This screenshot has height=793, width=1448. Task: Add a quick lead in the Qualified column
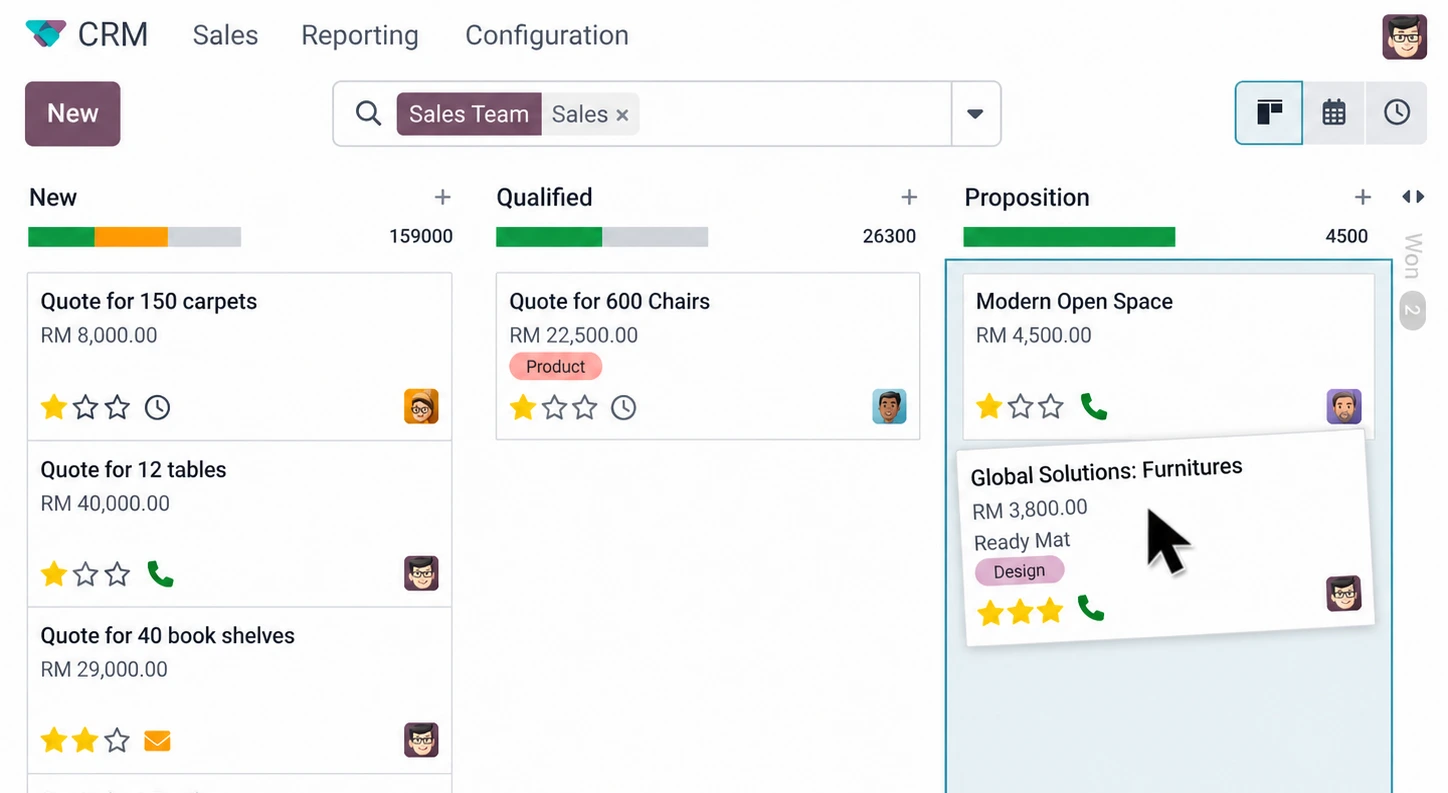point(908,198)
